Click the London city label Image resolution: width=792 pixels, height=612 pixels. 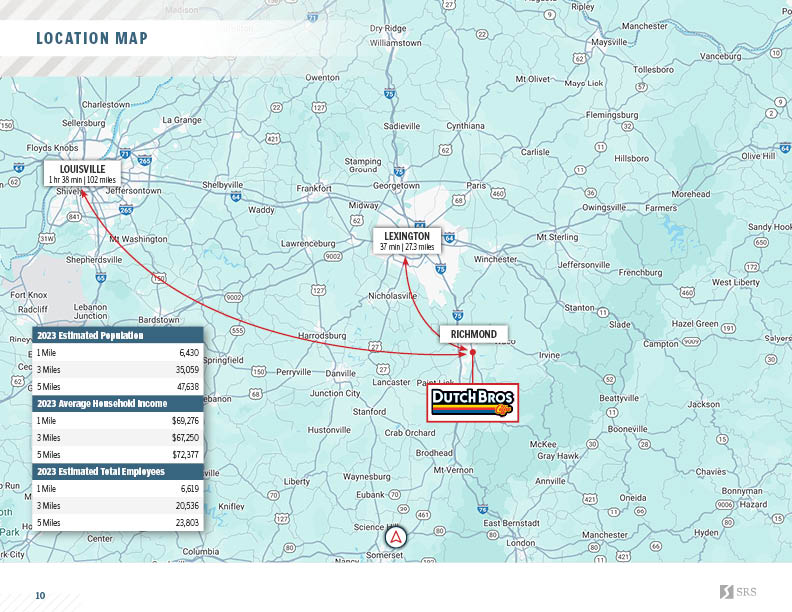(521, 543)
